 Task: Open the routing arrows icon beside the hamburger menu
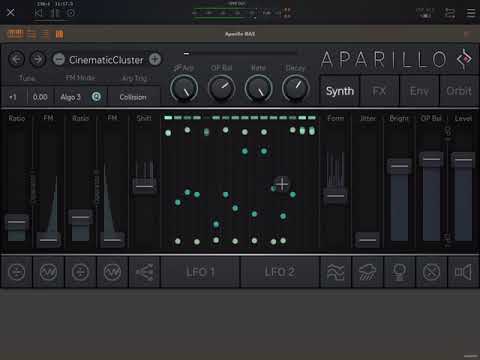click(x=450, y=13)
